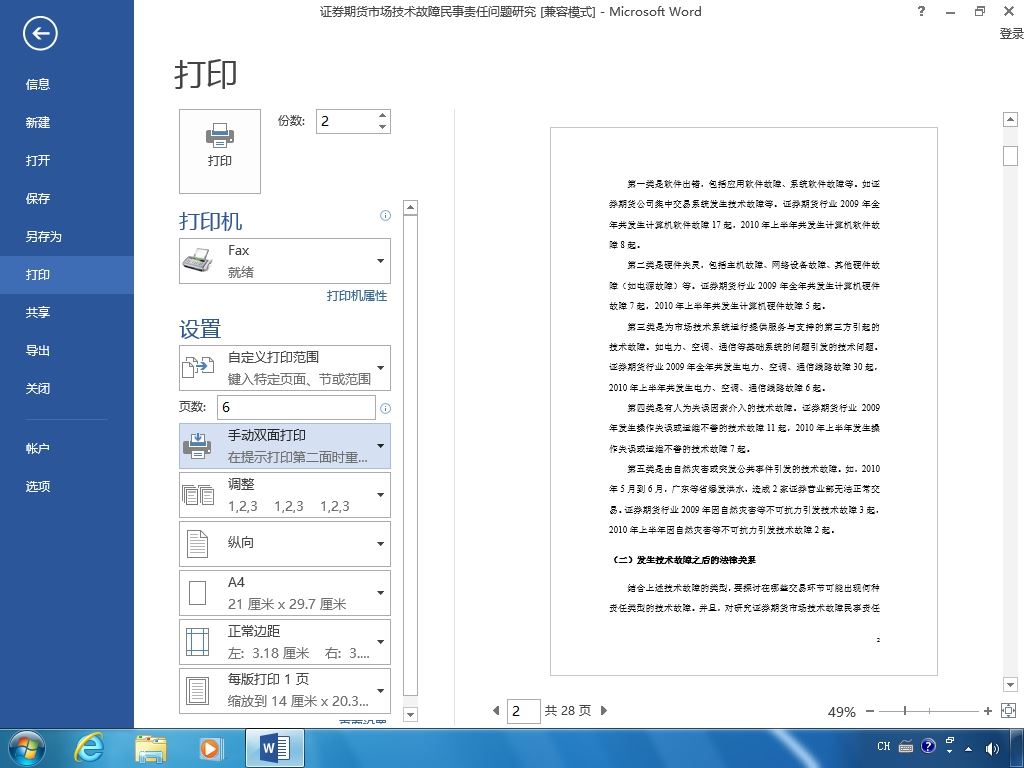Viewport: 1024px width, 768px height.
Task: Open Word Help question mark
Action: 921,11
